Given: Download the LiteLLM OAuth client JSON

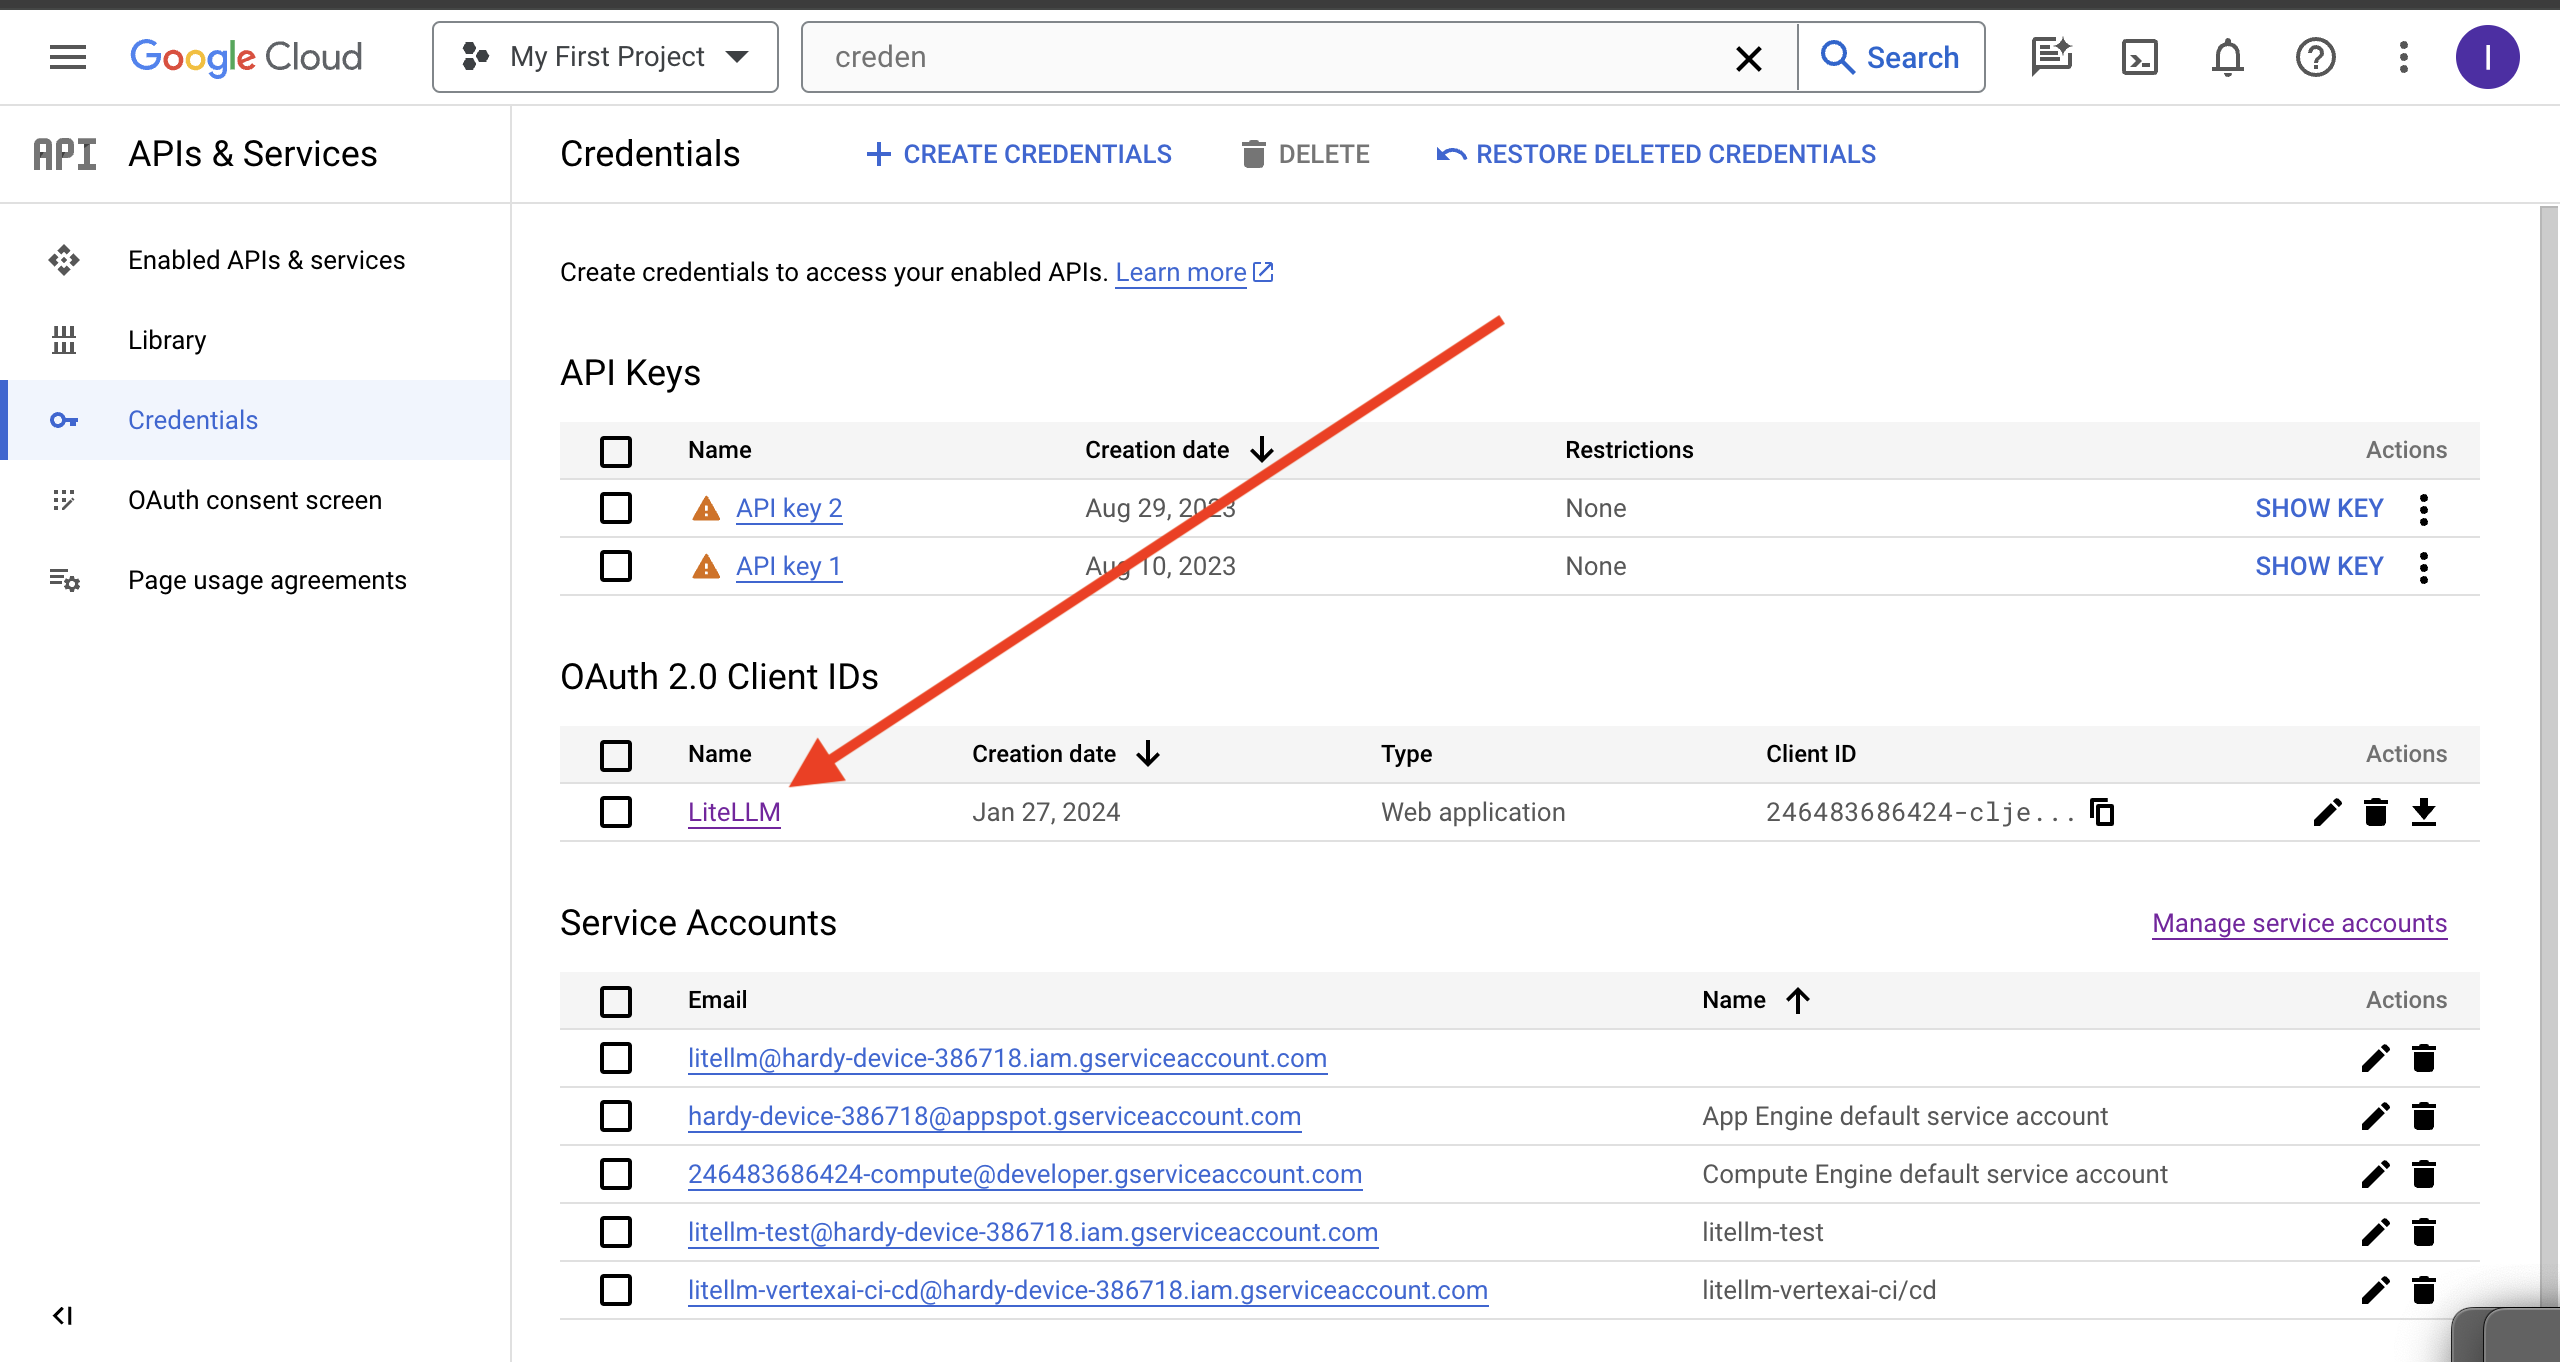Looking at the screenshot, I should [x=2423, y=812].
